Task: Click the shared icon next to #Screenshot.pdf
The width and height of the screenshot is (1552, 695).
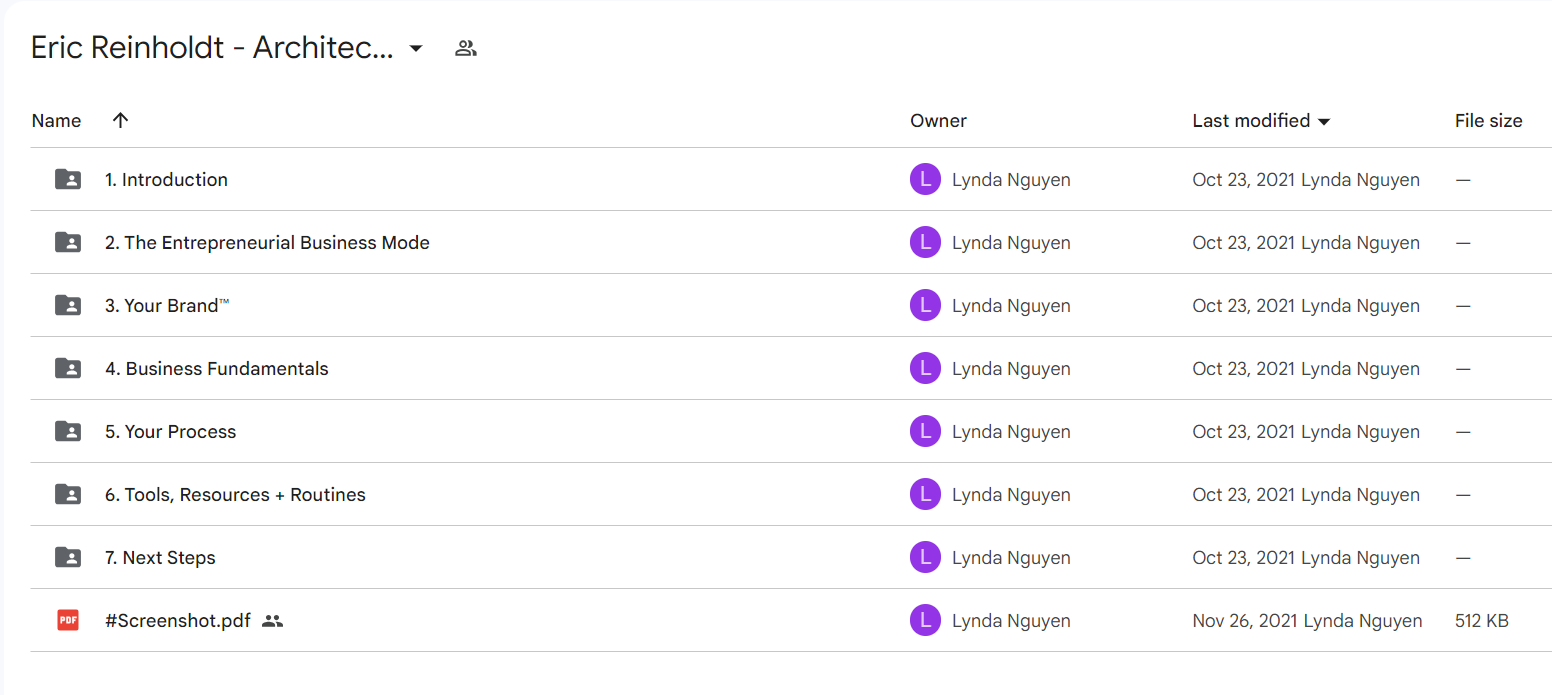Action: (272, 621)
